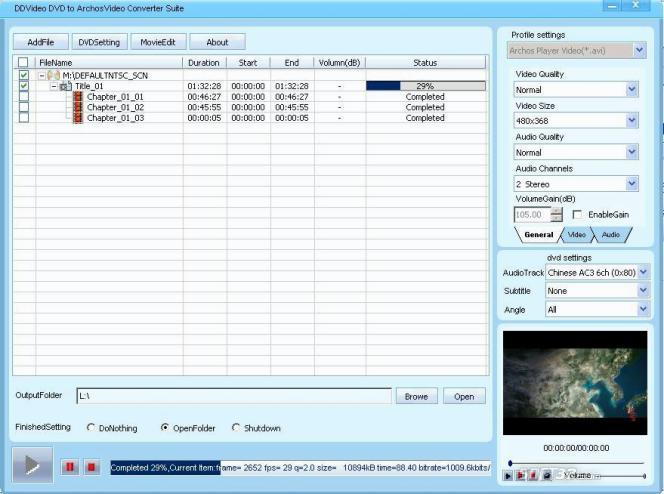Click the Browe button for the output folder
This screenshot has width=664, height=494.
click(x=417, y=396)
